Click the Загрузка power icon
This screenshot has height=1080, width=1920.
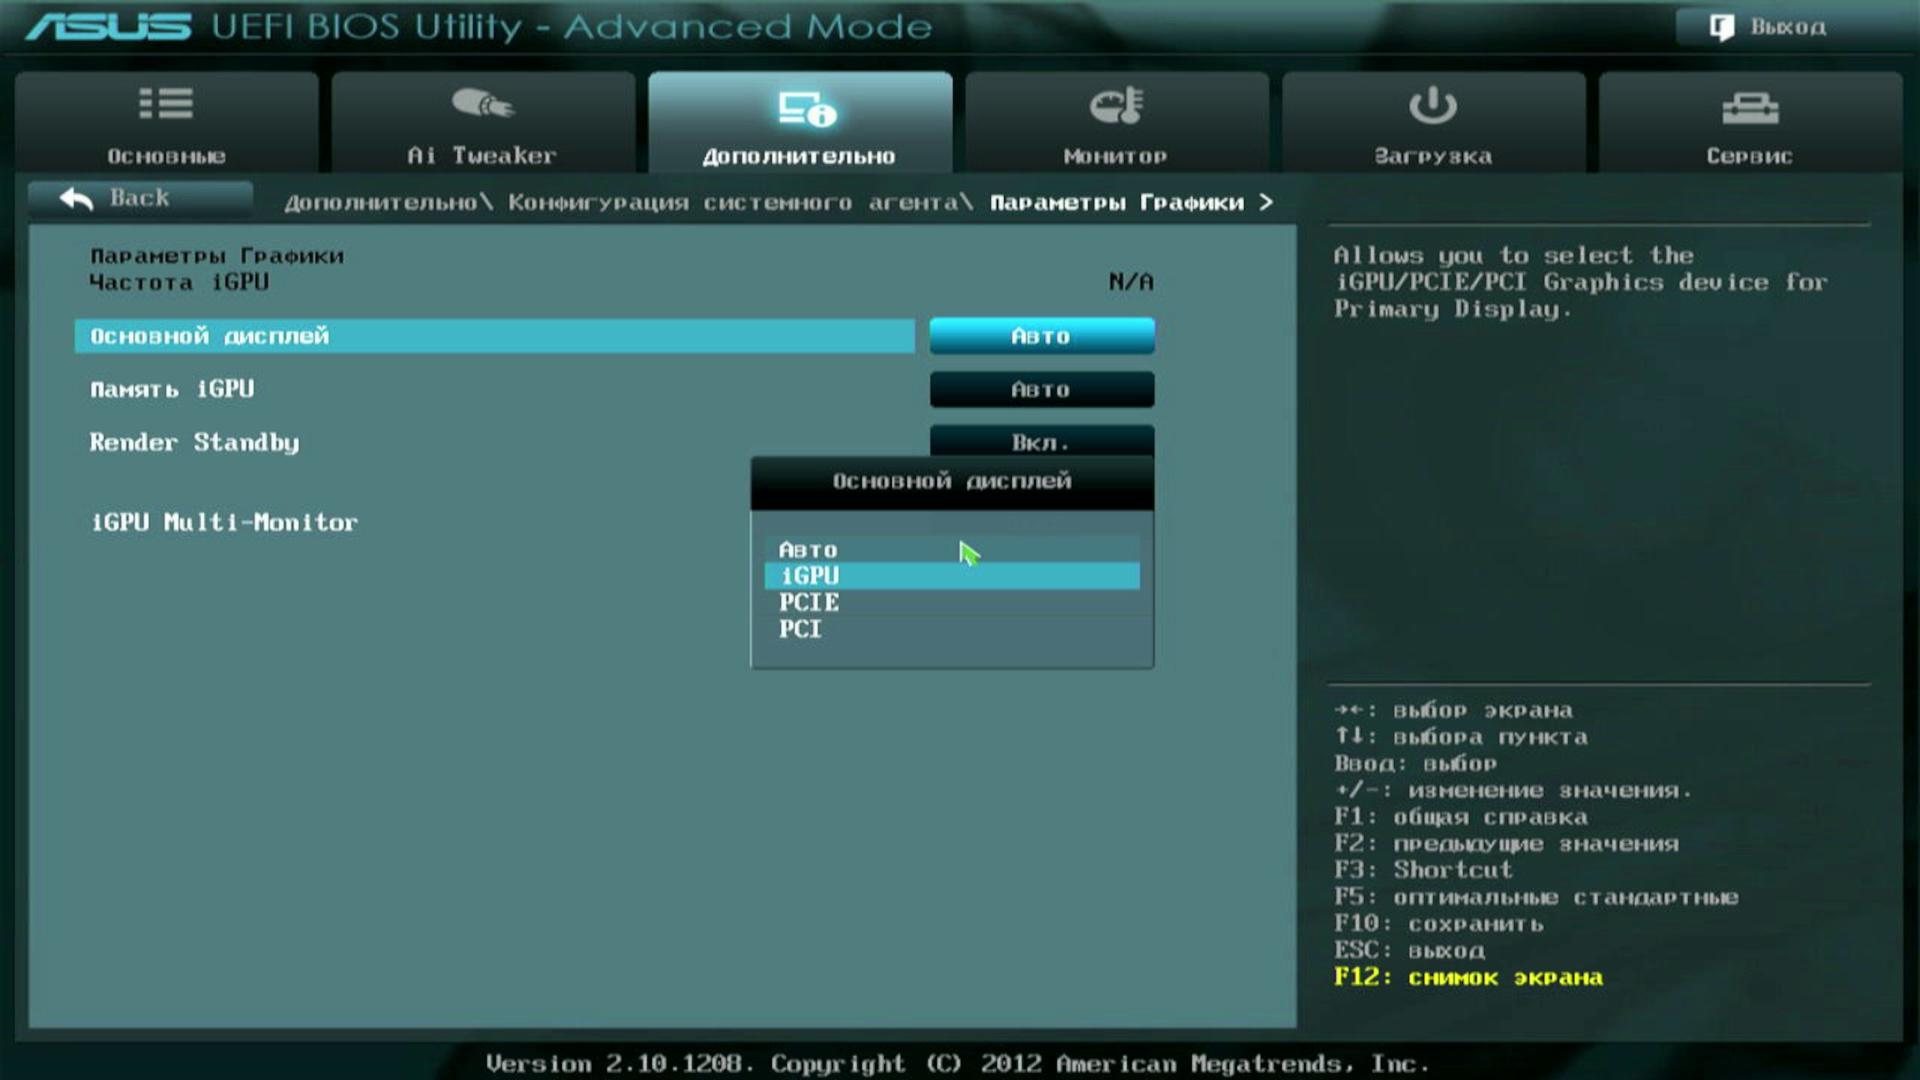pos(1432,105)
